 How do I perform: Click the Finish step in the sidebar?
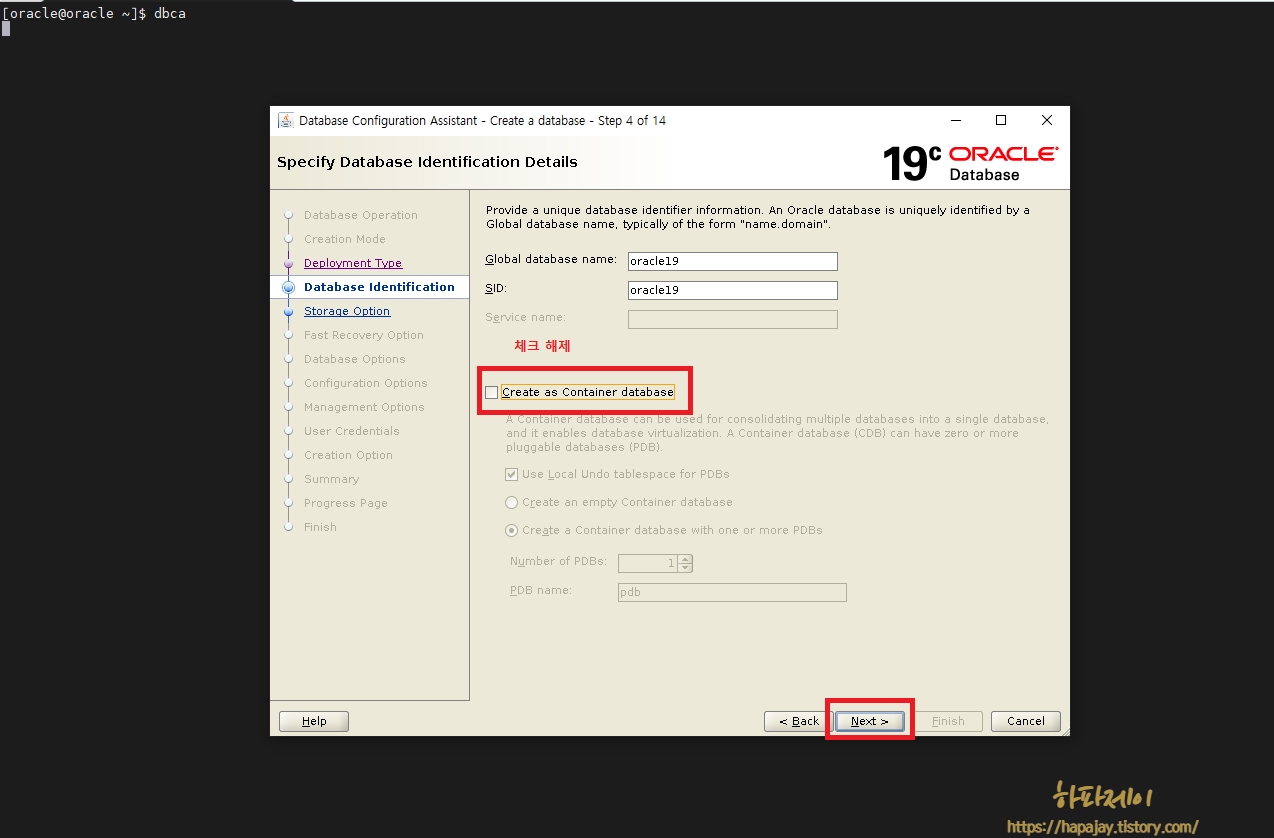[320, 527]
